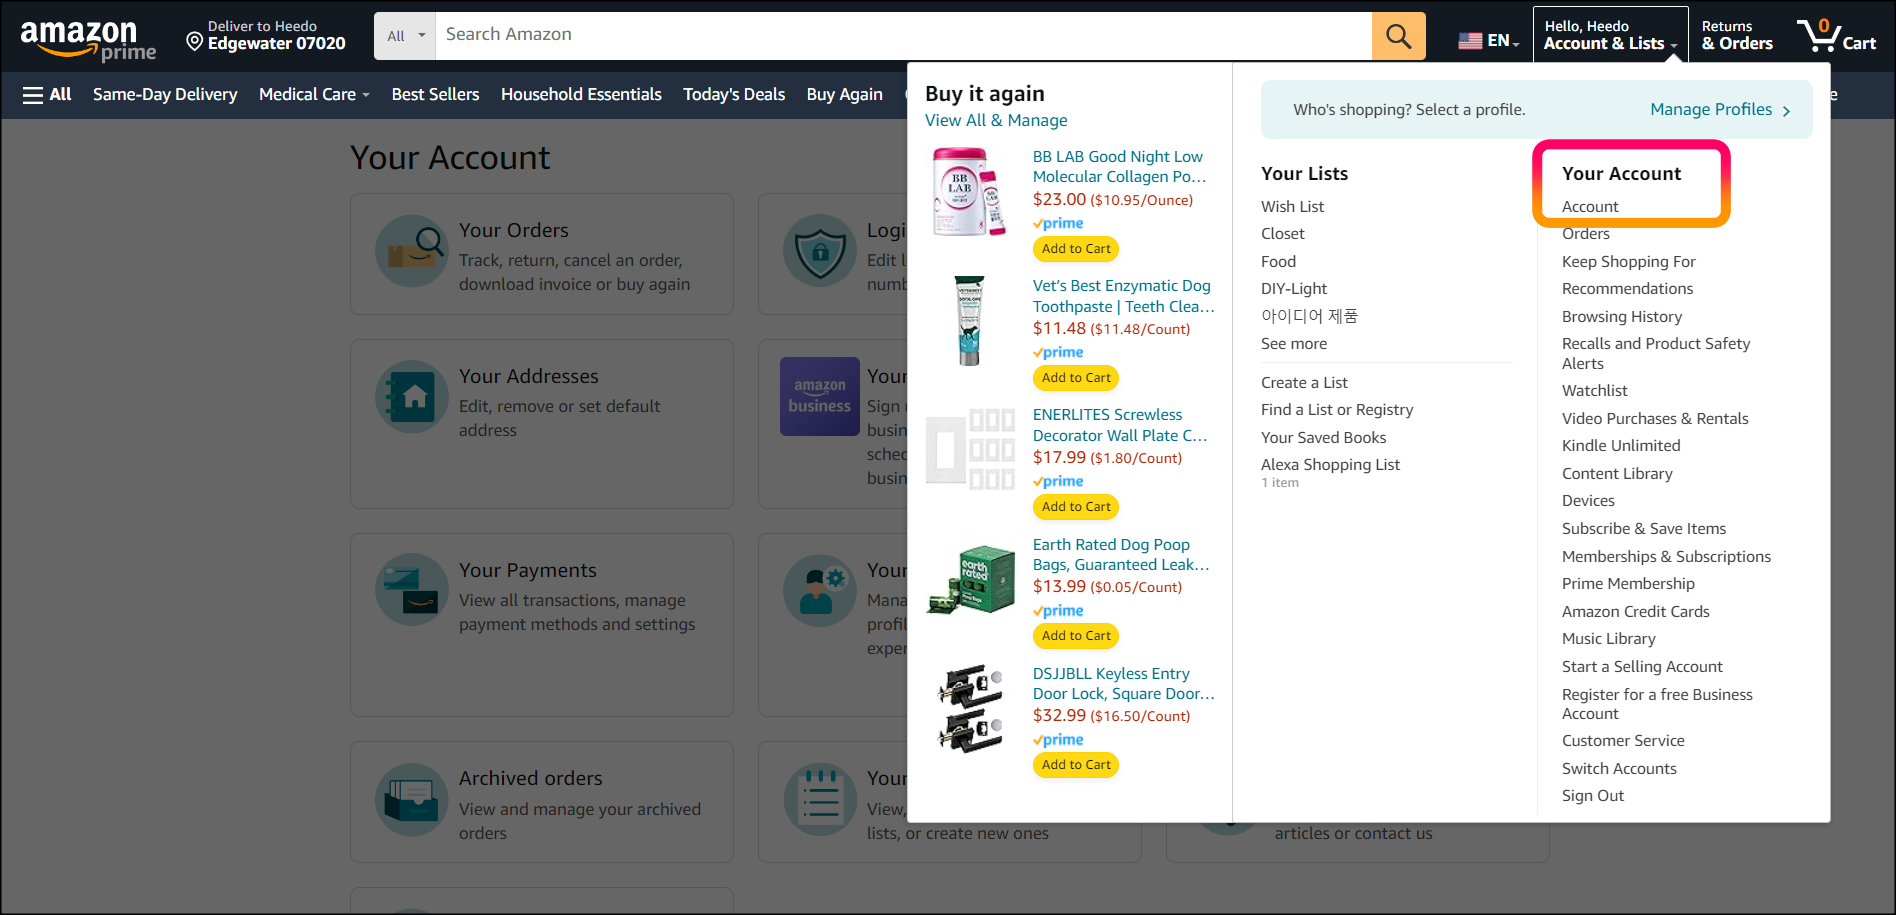Open Wish List under Your Lists
Screen dimensions: 1896x915
pos(1292,206)
